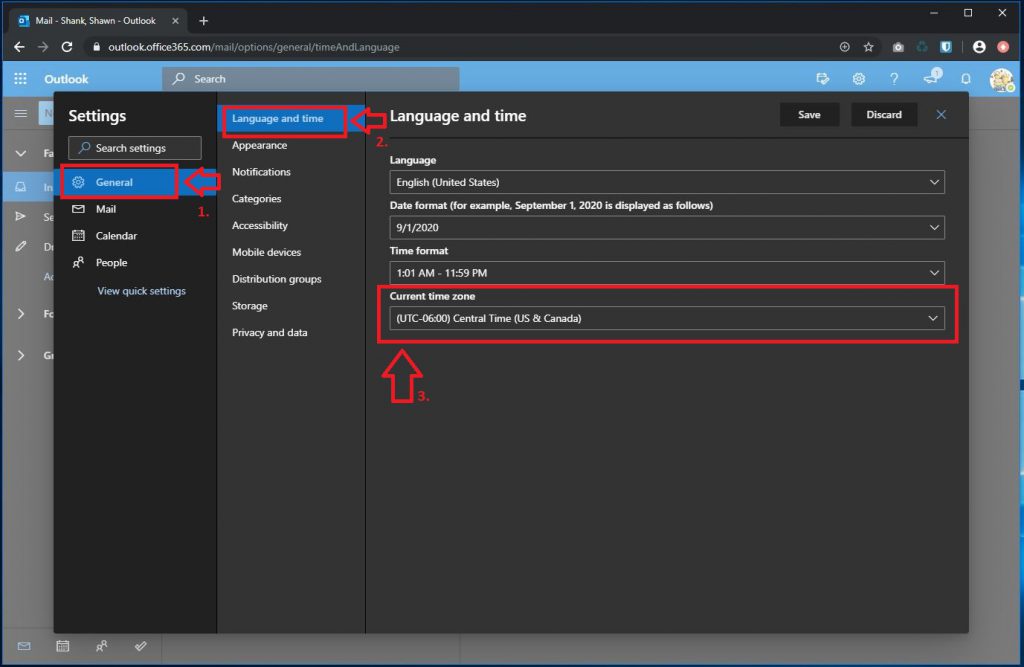Image resolution: width=1024 pixels, height=667 pixels.
Task: Click the Outlook brand title
Action: pyautogui.click(x=66, y=79)
